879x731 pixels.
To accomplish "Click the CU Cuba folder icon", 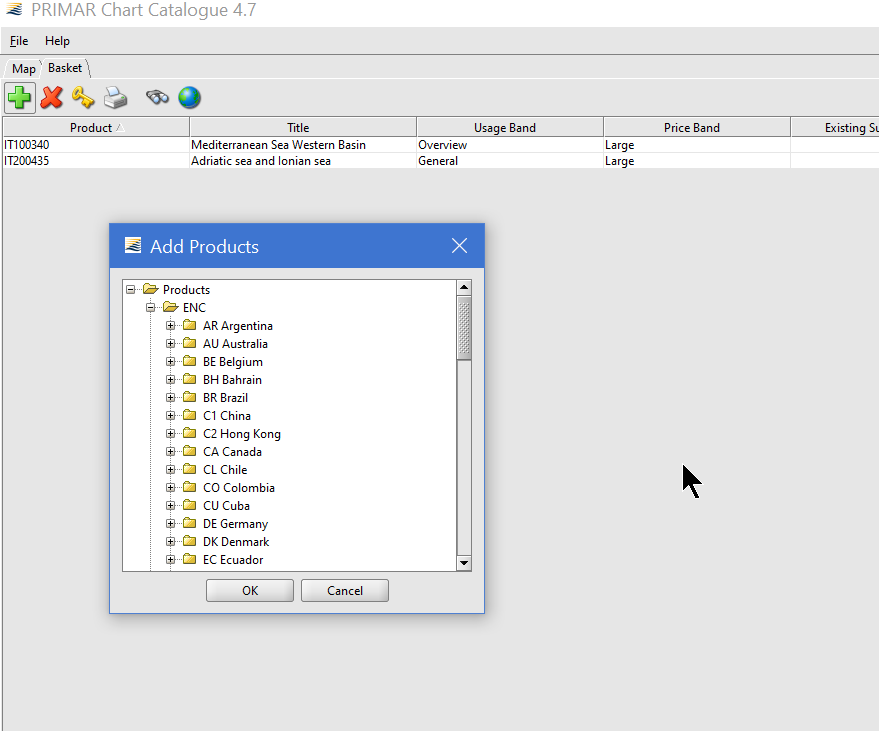I will coord(189,505).
